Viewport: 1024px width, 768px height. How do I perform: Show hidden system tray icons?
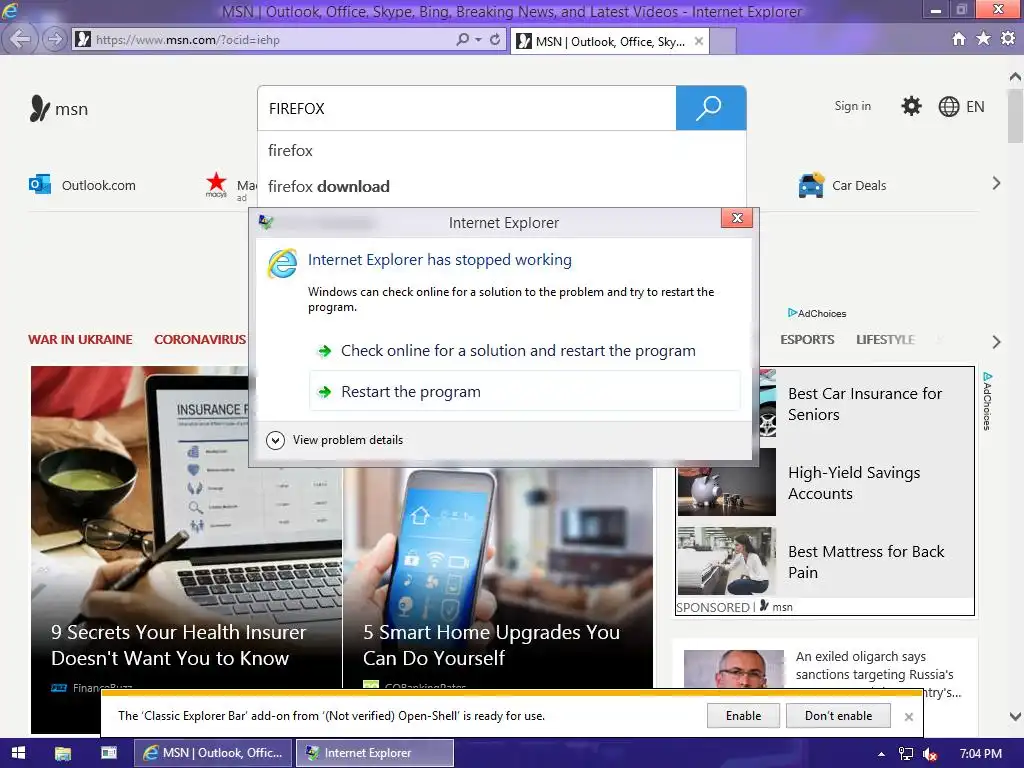click(881, 754)
